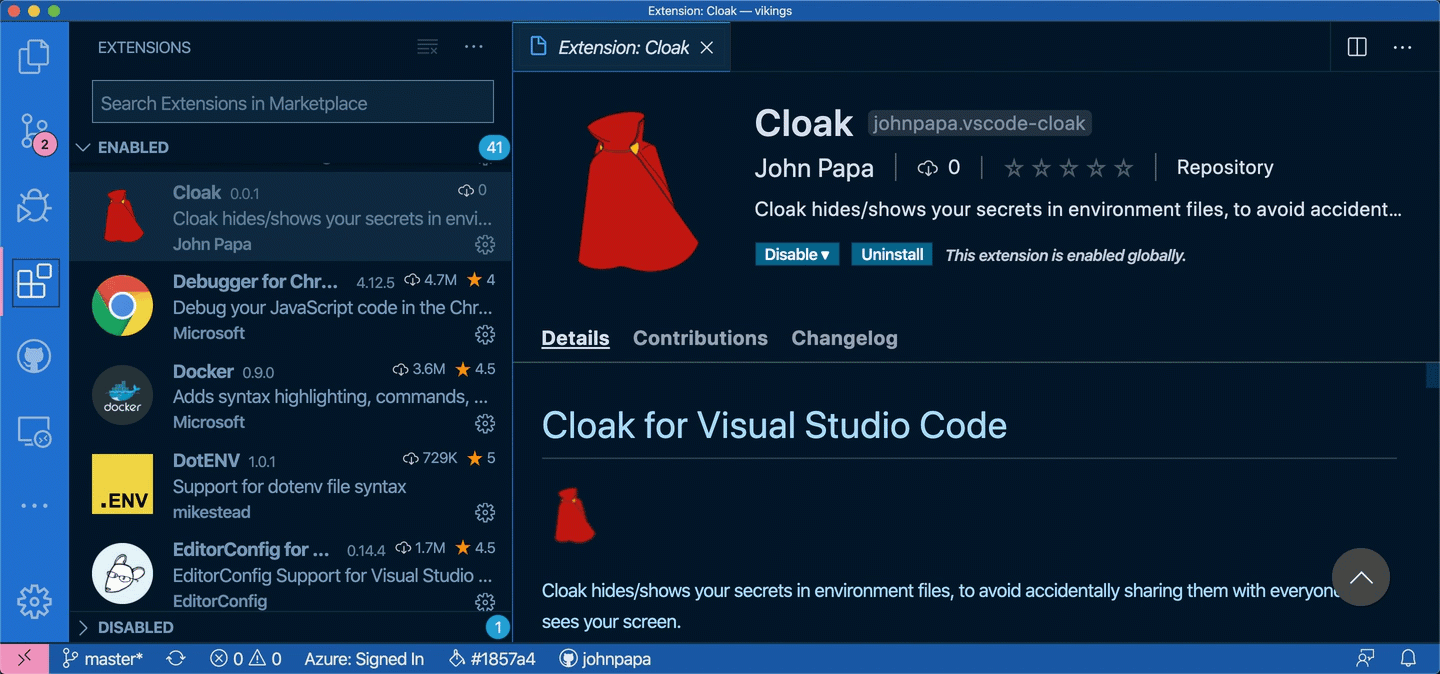Show additional views ellipsis in activity bar

(x=34, y=506)
